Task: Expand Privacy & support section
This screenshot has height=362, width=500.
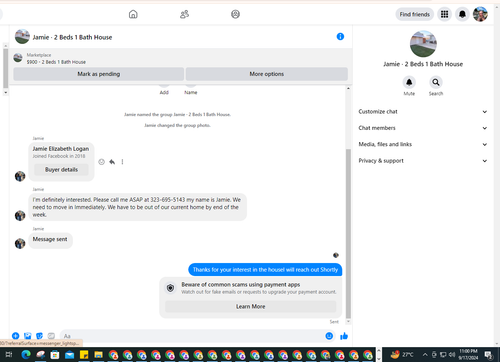Action: tap(423, 161)
